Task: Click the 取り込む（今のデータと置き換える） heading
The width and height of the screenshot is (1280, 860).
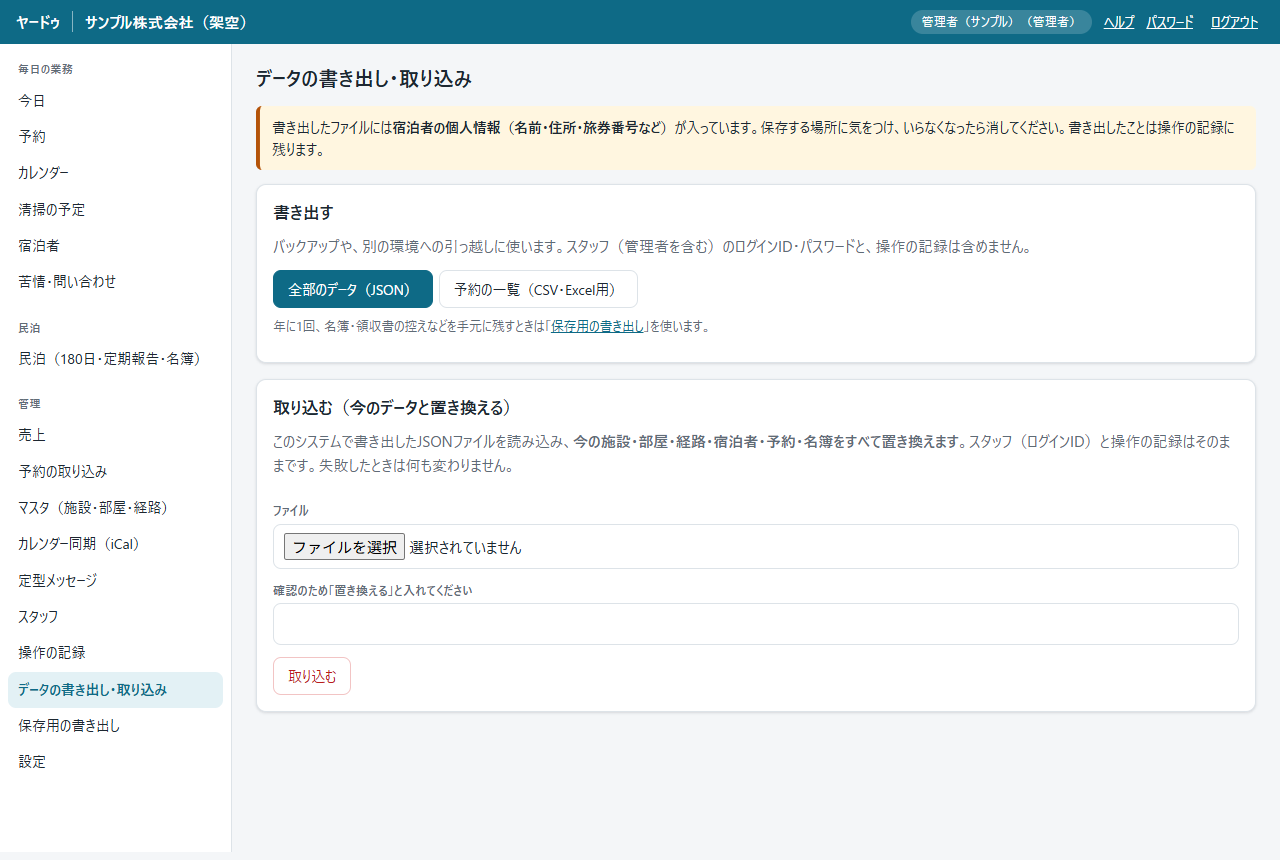Action: point(393,407)
